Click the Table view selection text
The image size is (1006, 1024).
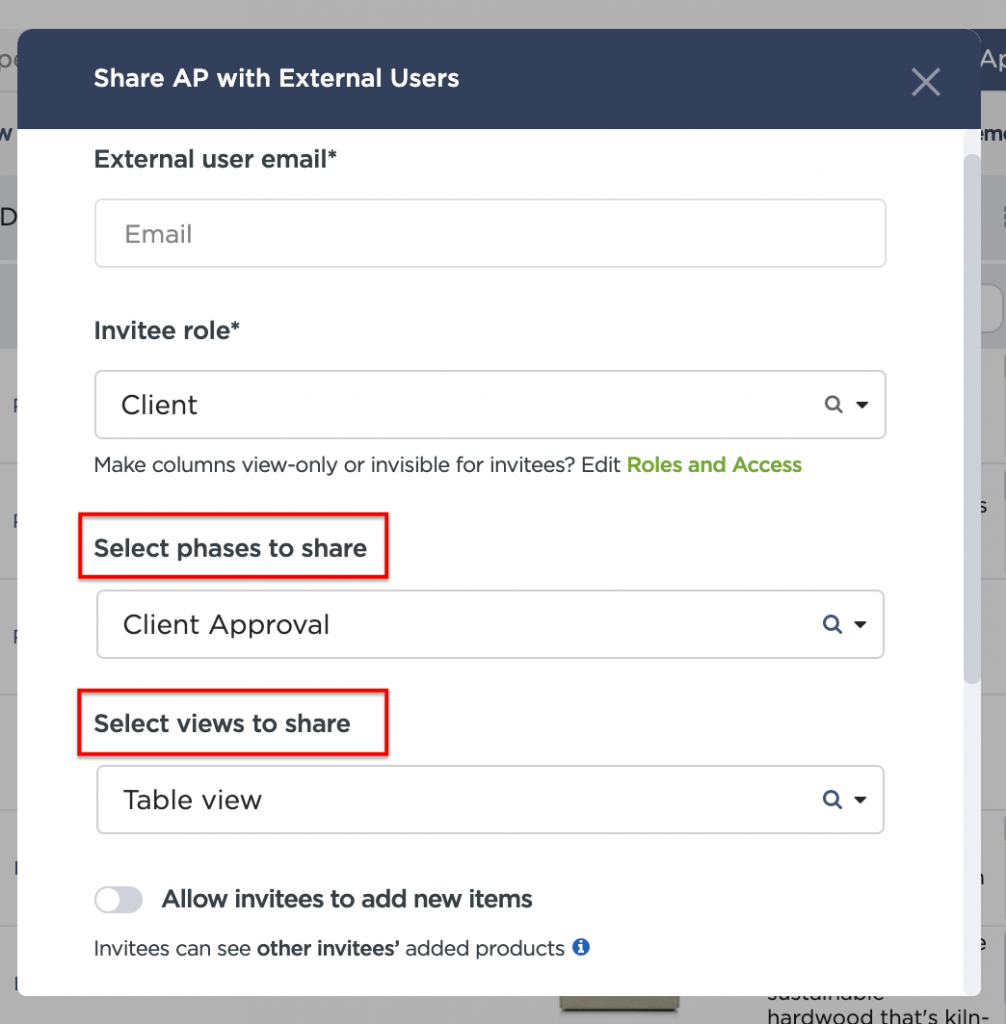[192, 799]
